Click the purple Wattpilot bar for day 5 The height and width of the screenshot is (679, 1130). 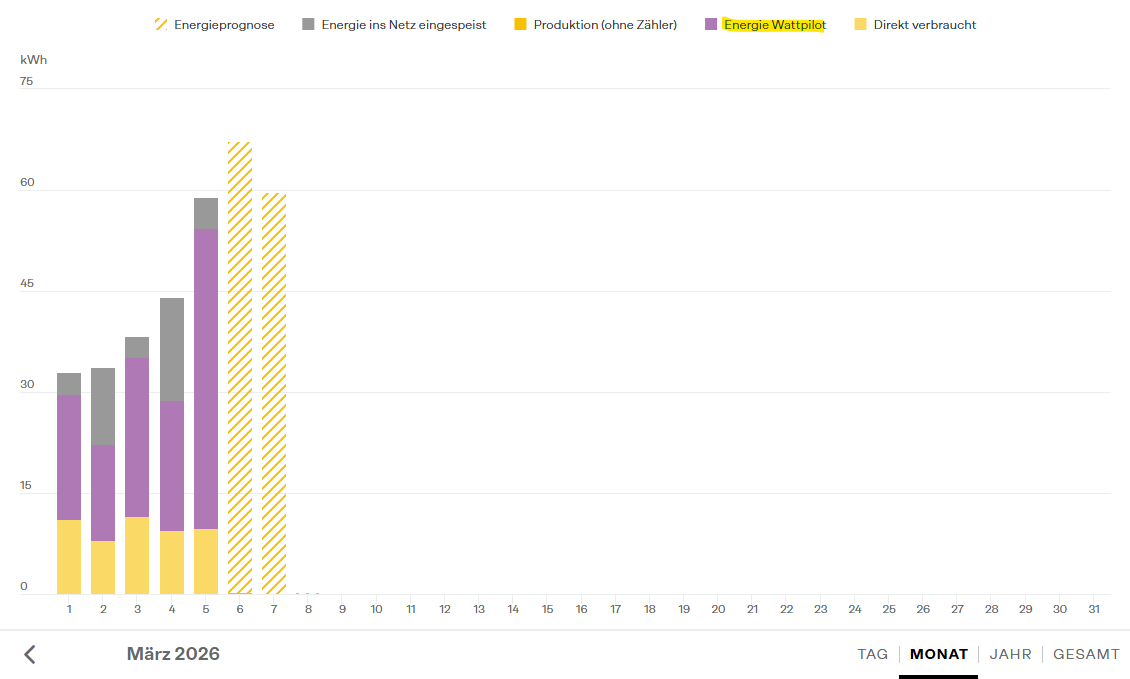coord(206,378)
